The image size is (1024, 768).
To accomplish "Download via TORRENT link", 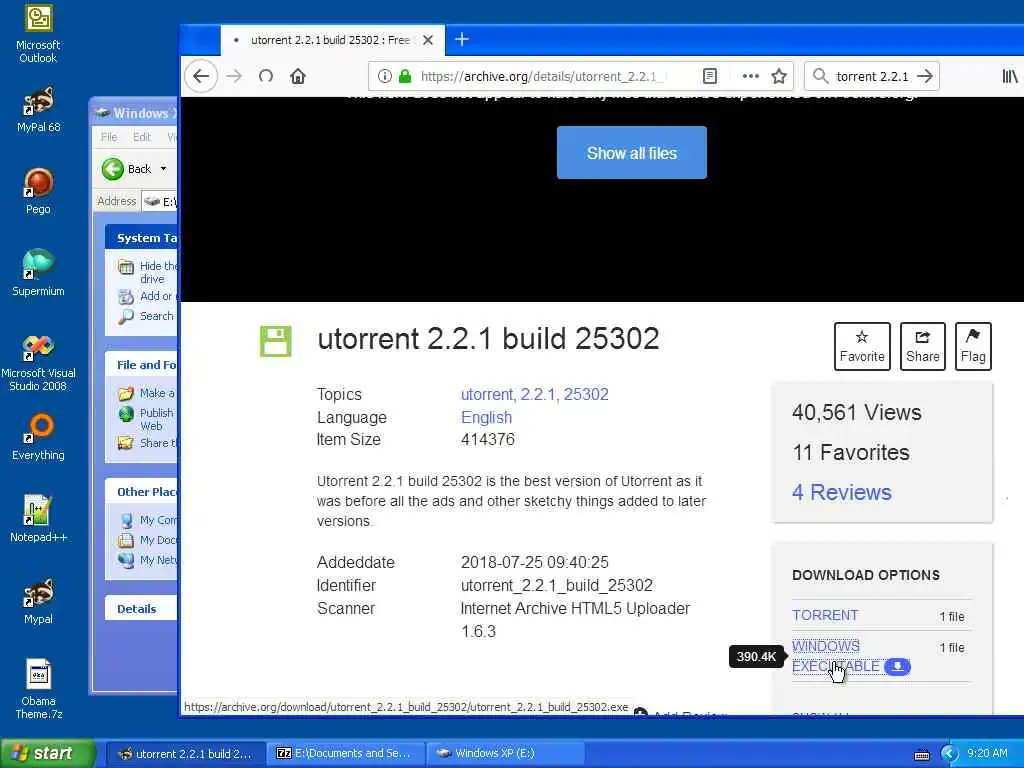I will click(x=825, y=615).
